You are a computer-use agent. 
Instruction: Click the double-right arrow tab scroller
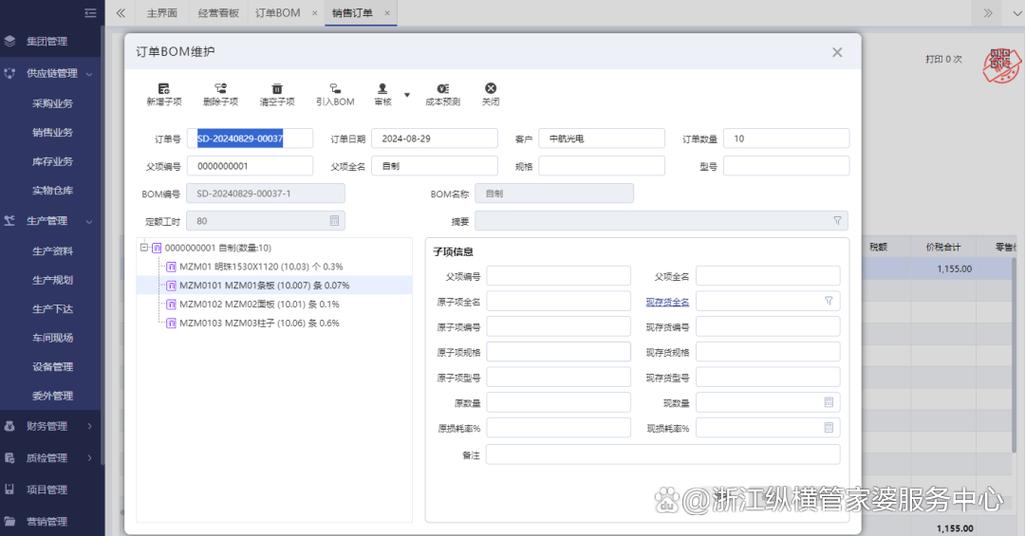coord(987,12)
